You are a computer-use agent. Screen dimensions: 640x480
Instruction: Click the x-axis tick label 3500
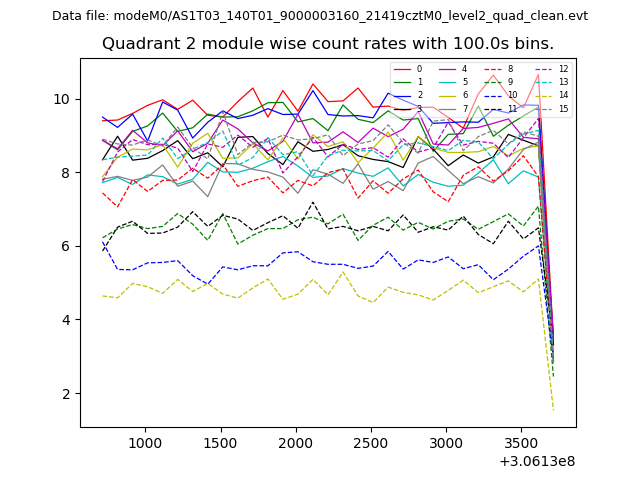(x=522, y=443)
